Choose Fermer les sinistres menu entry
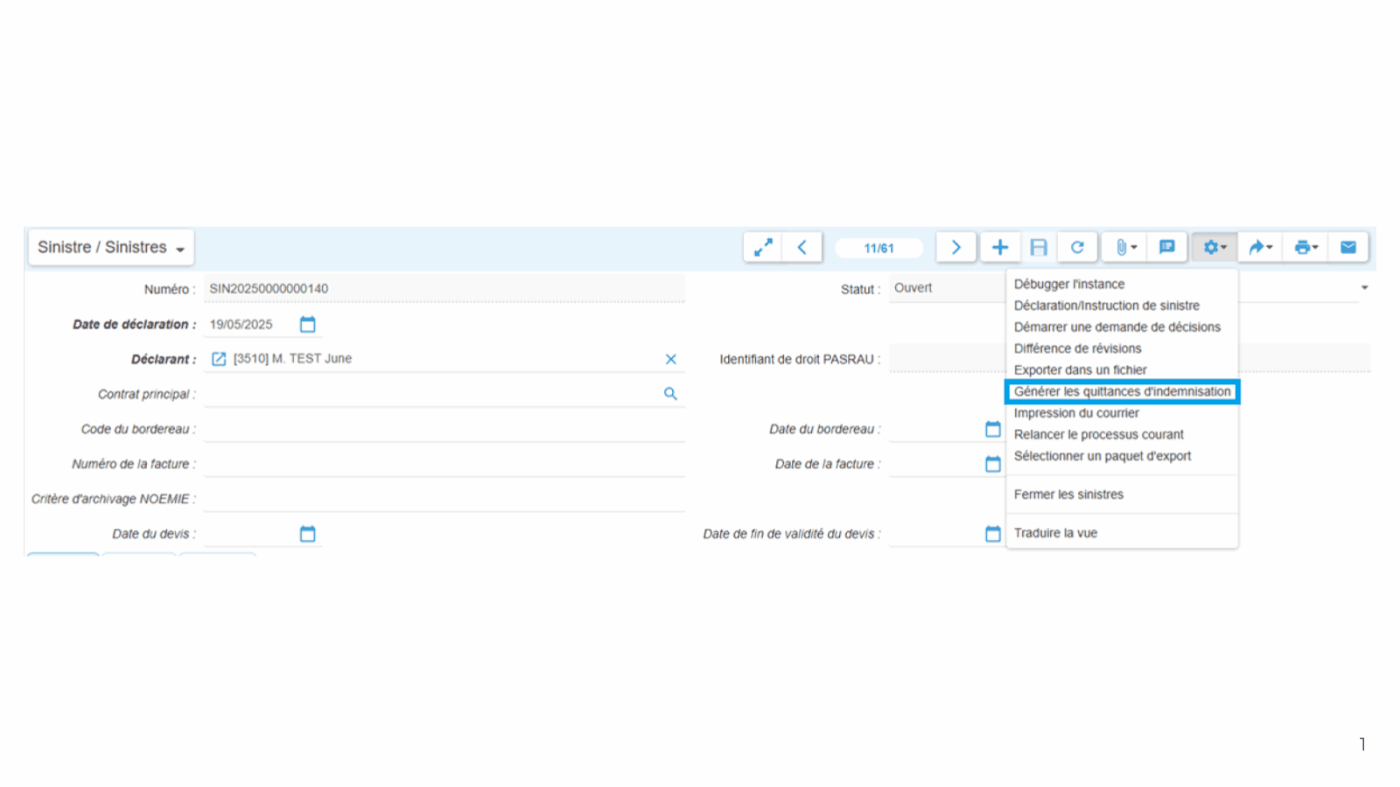Image resolution: width=1400 pixels, height=787 pixels. click(x=1068, y=495)
